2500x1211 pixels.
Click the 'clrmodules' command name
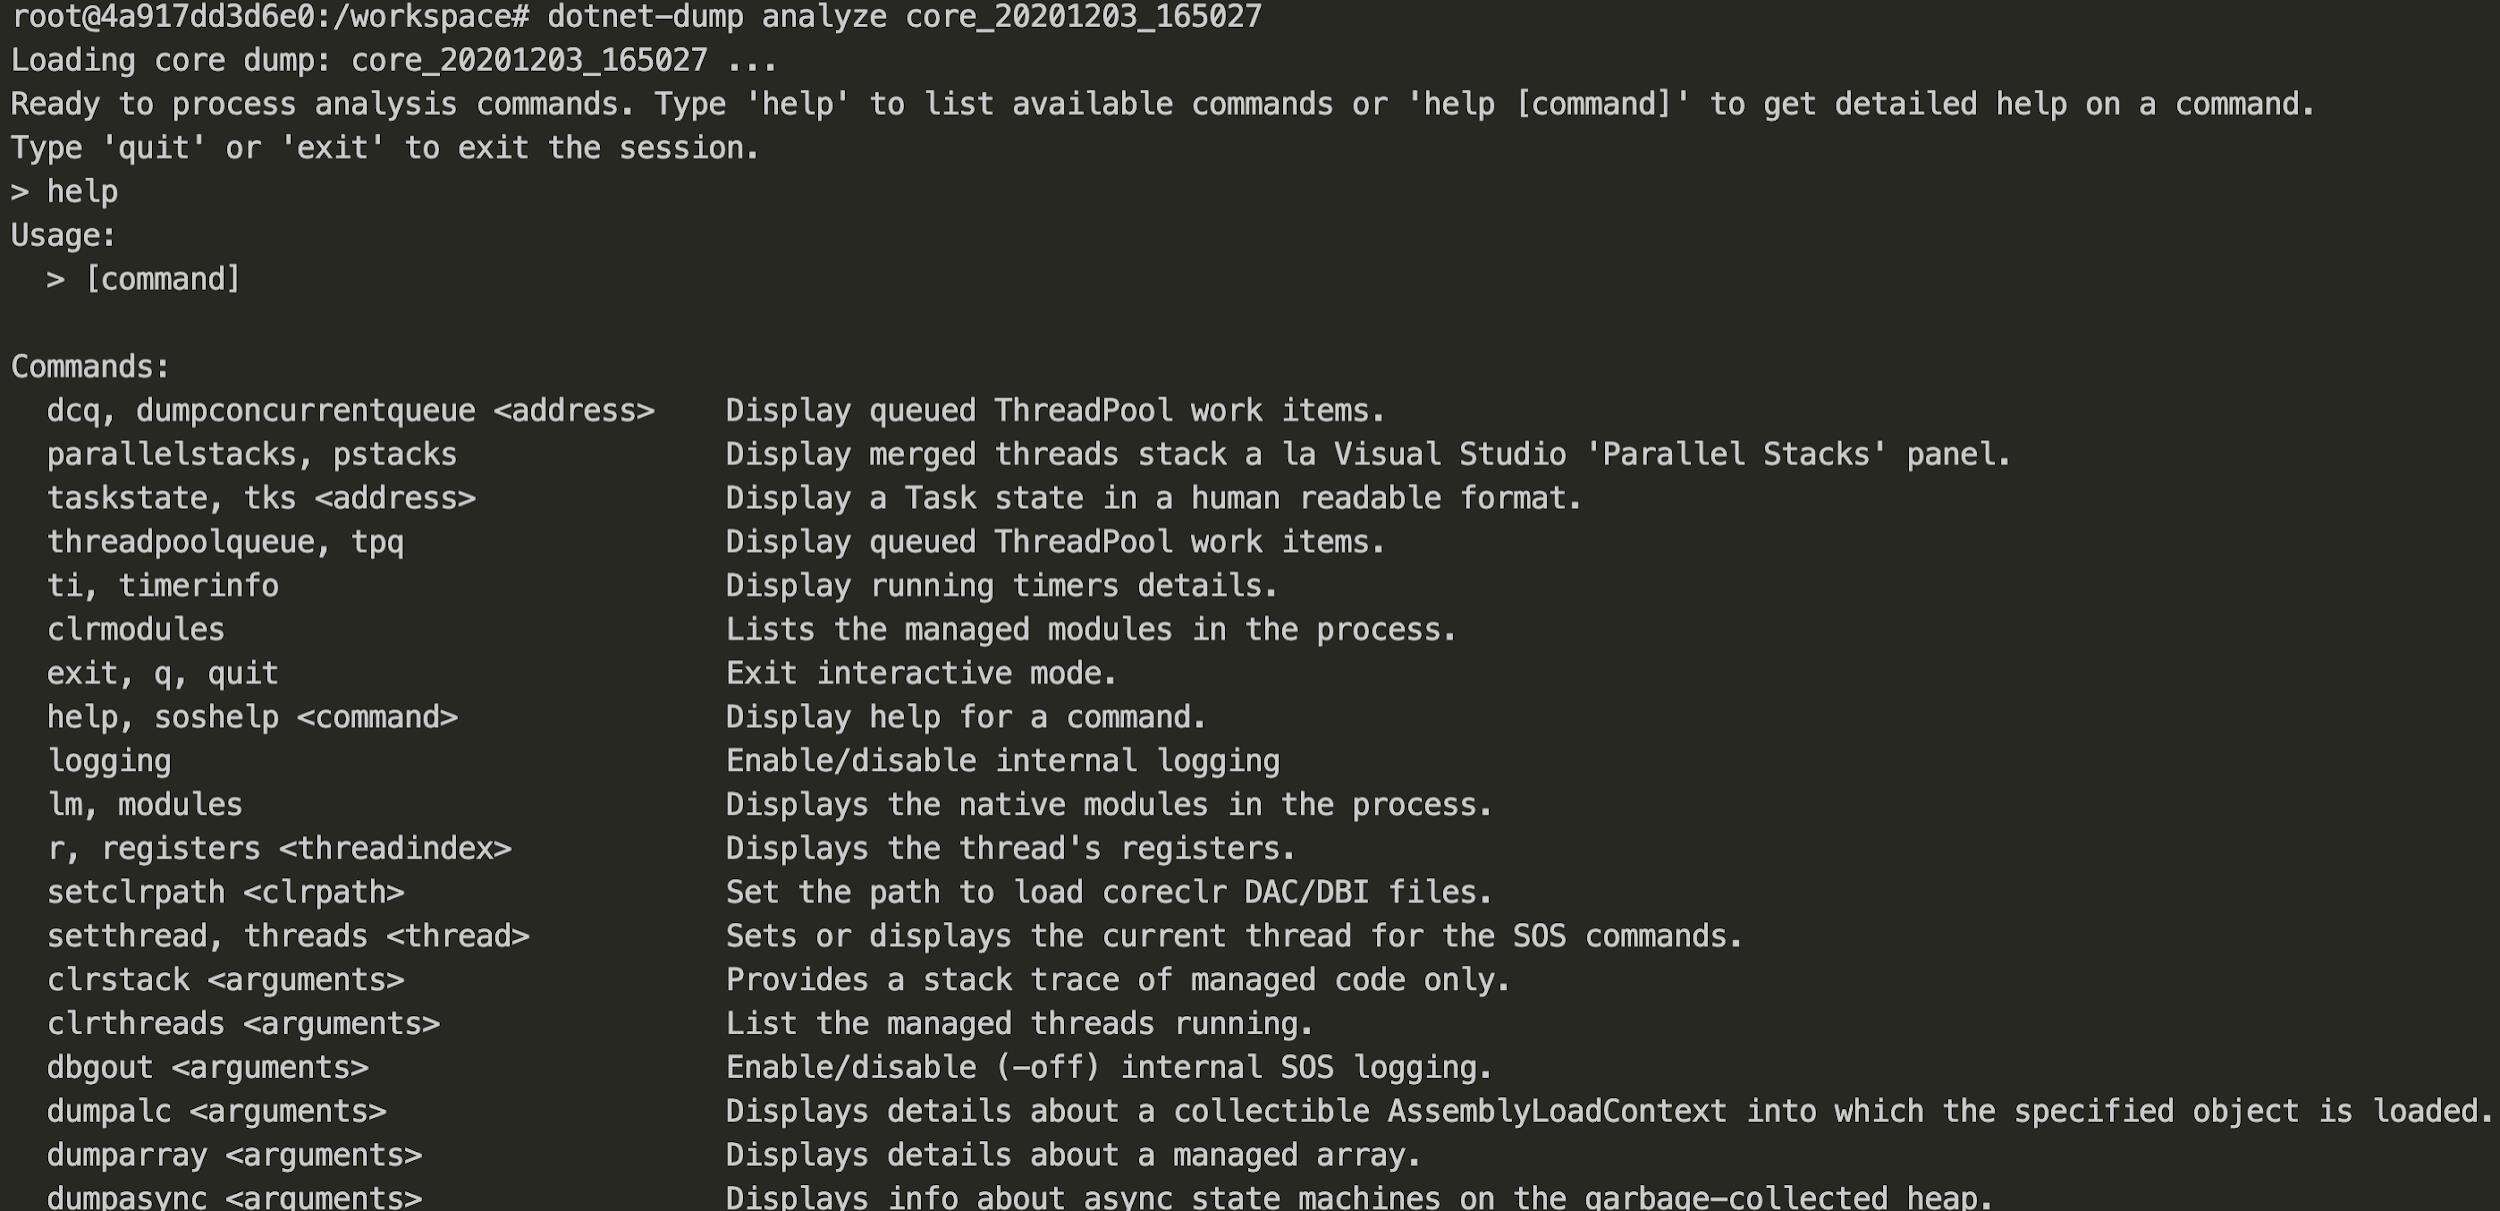click(136, 630)
